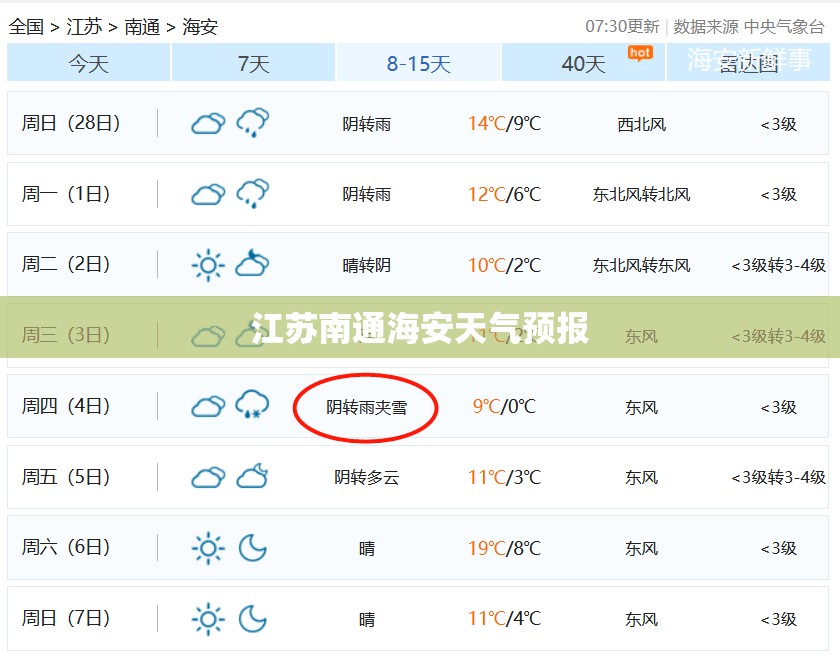Click night cloudy-moon icon for 周二 (2日)

pyautogui.click(x=252, y=262)
